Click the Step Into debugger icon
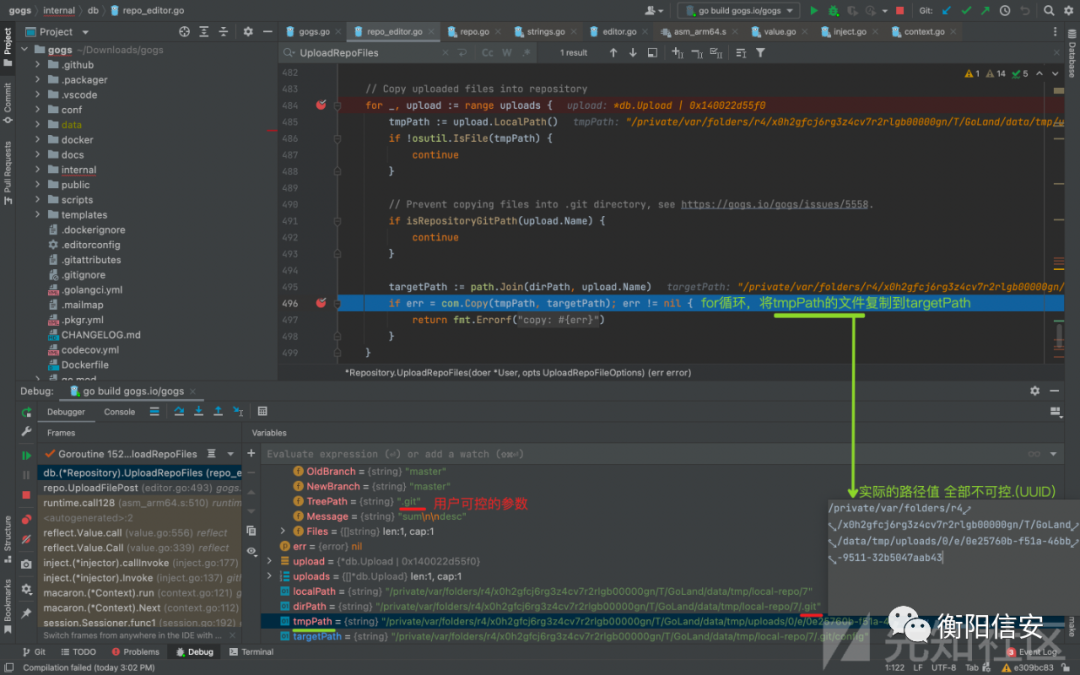Screen dimensions: 1080x675 [198, 411]
